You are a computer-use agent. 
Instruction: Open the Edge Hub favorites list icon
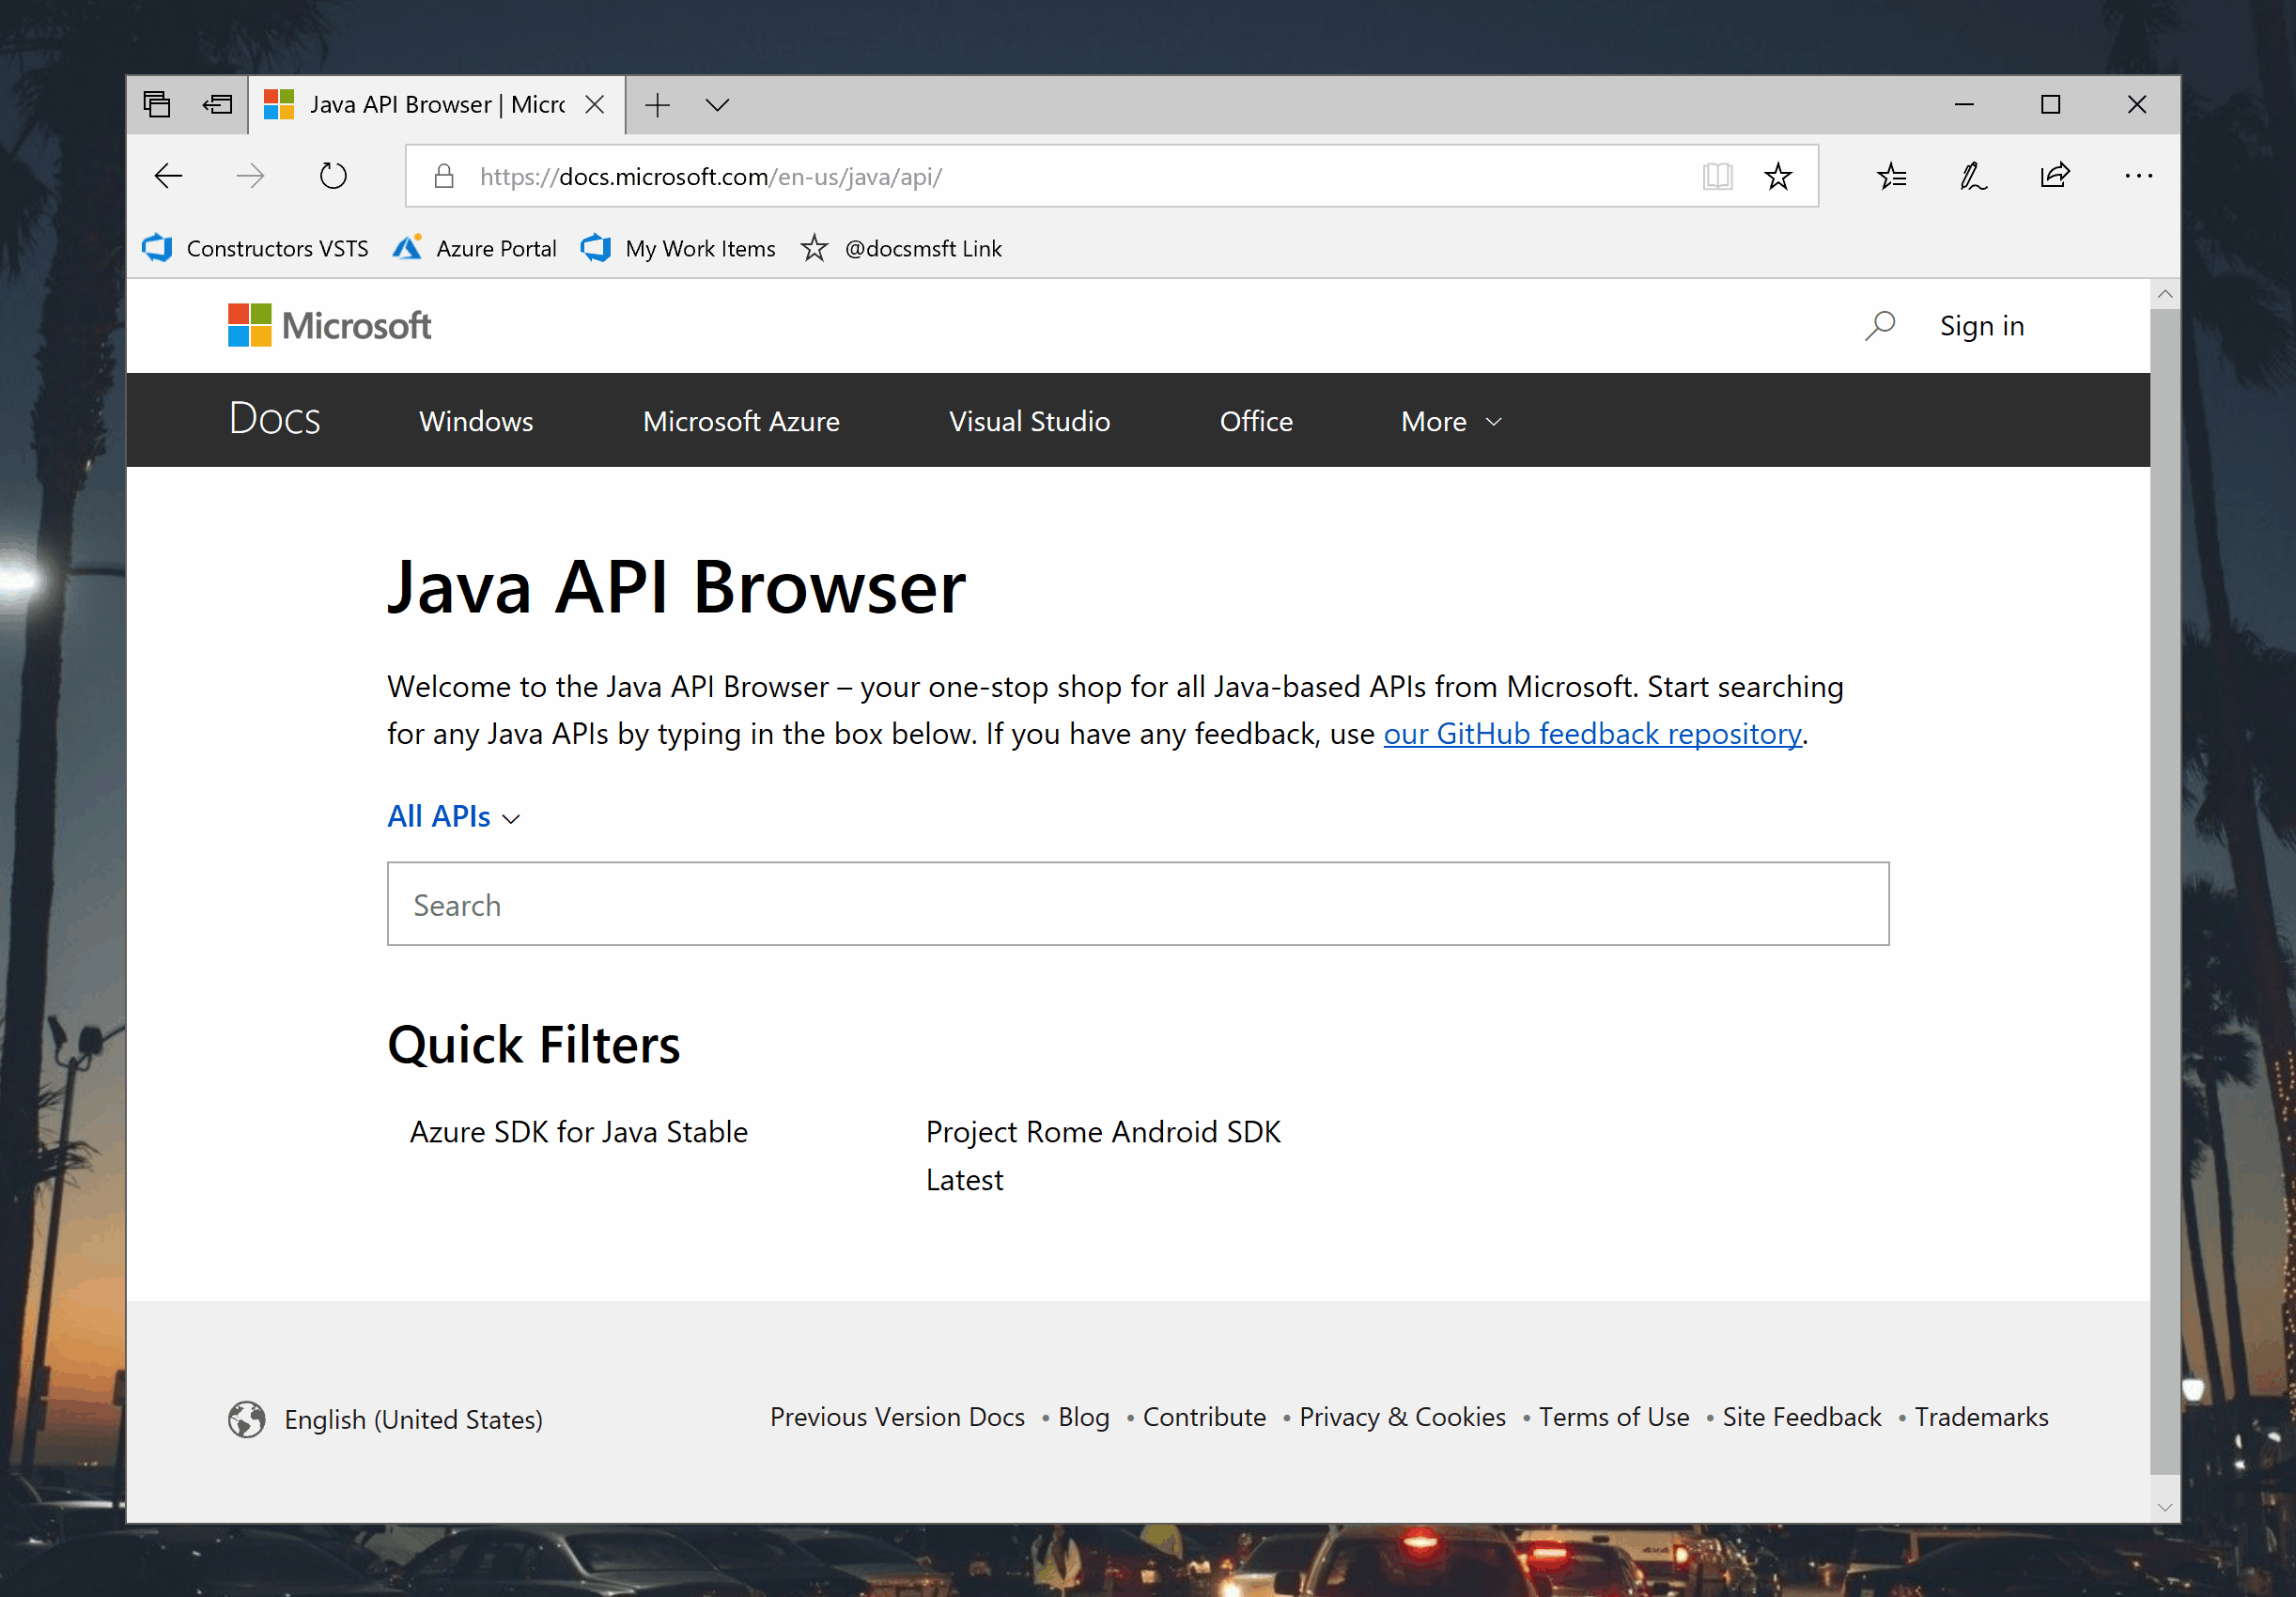pyautogui.click(x=1891, y=176)
